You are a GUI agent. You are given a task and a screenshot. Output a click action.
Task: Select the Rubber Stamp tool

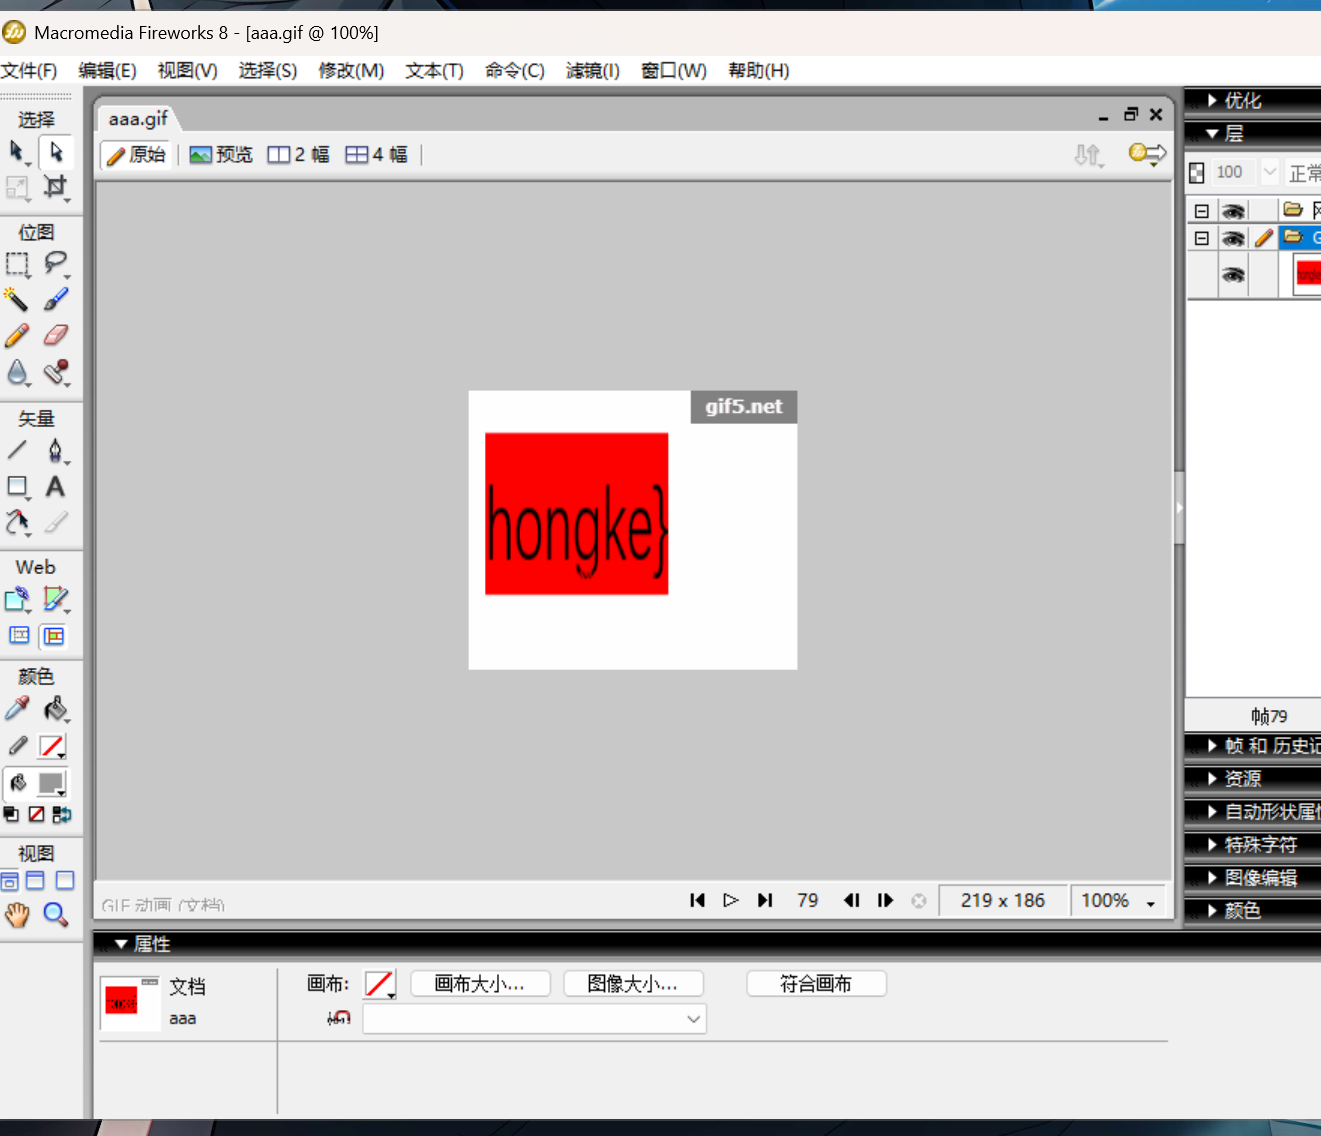click(56, 372)
